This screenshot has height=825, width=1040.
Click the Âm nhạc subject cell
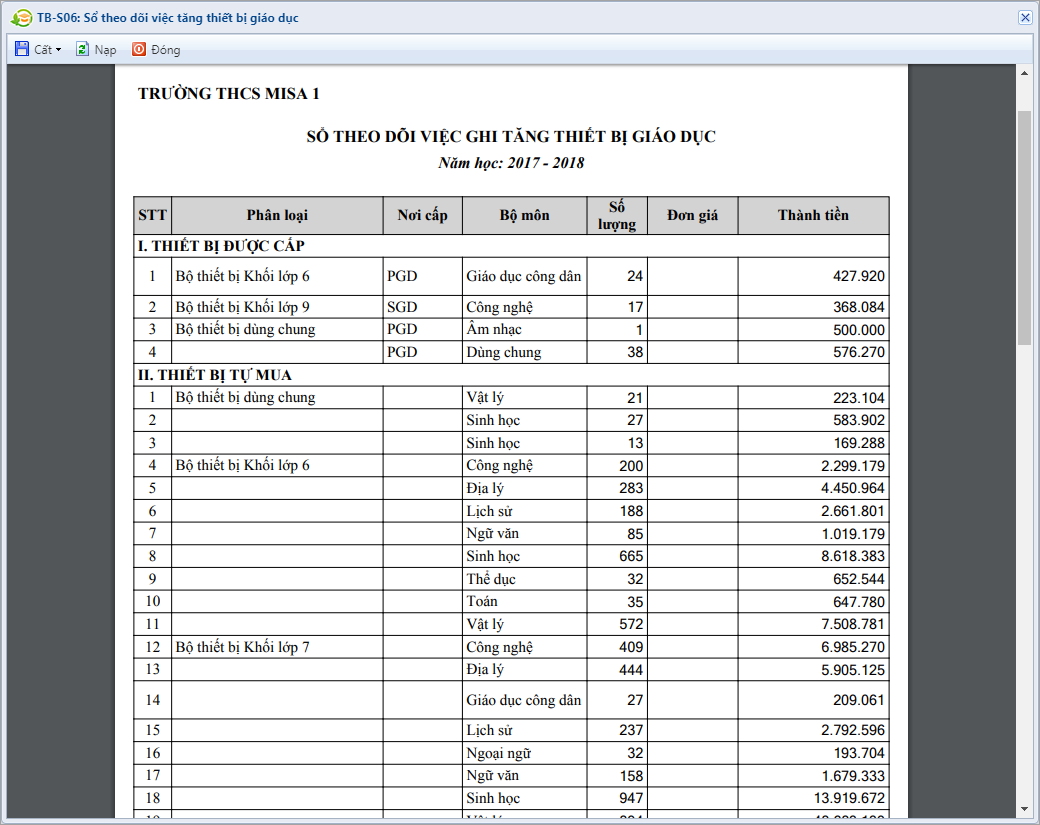coord(525,330)
